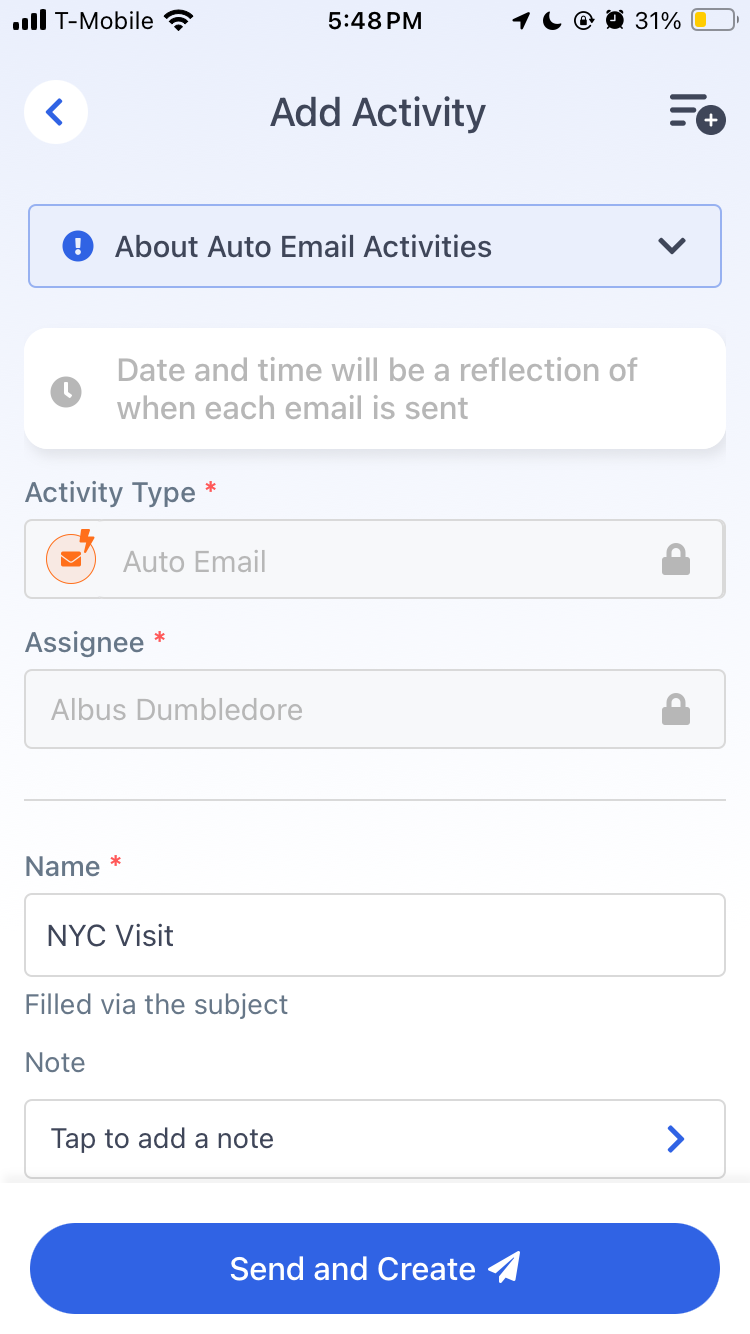Tap the back arrow button

(56, 112)
